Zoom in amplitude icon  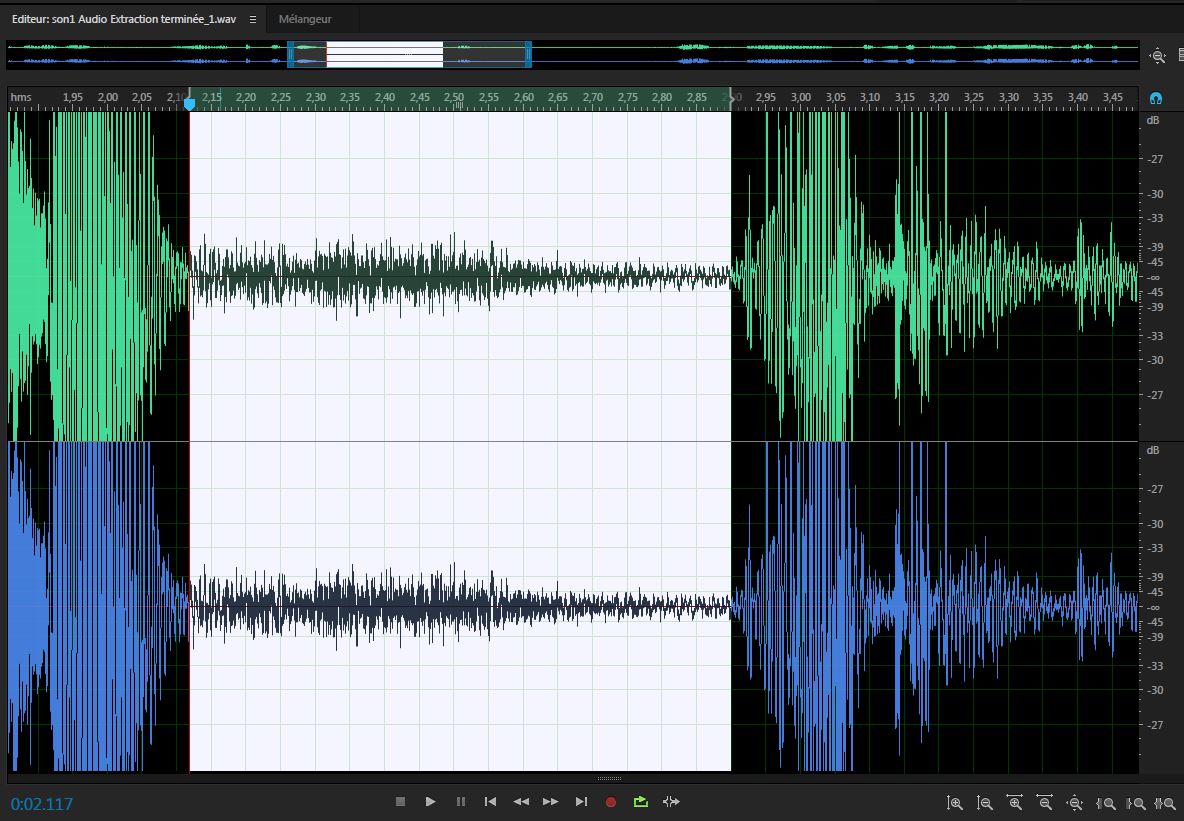coord(955,803)
